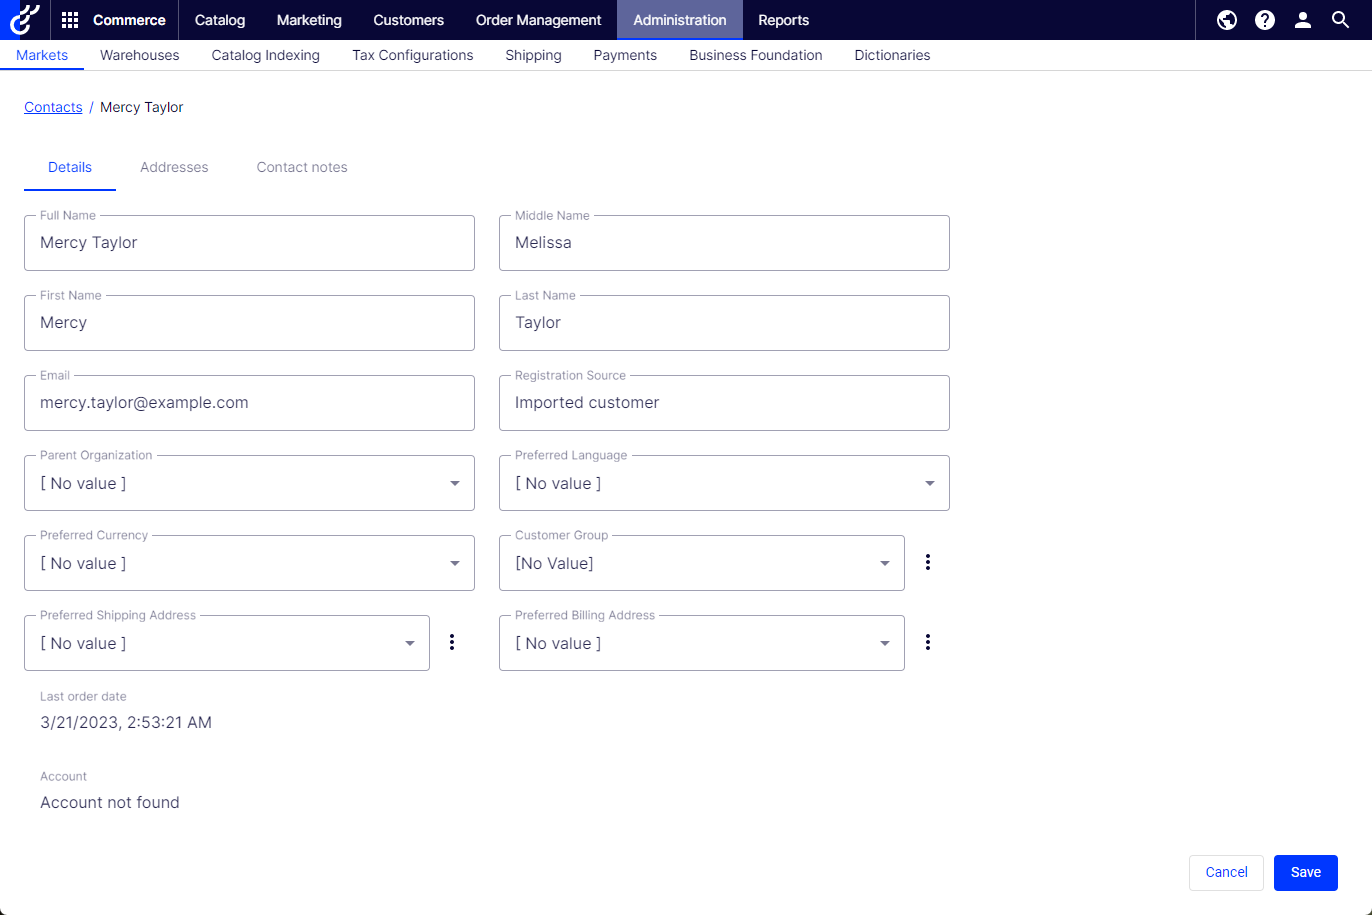Expand the Preferred Shipping Address dropdown
Image resolution: width=1372 pixels, height=915 pixels.
[227, 643]
